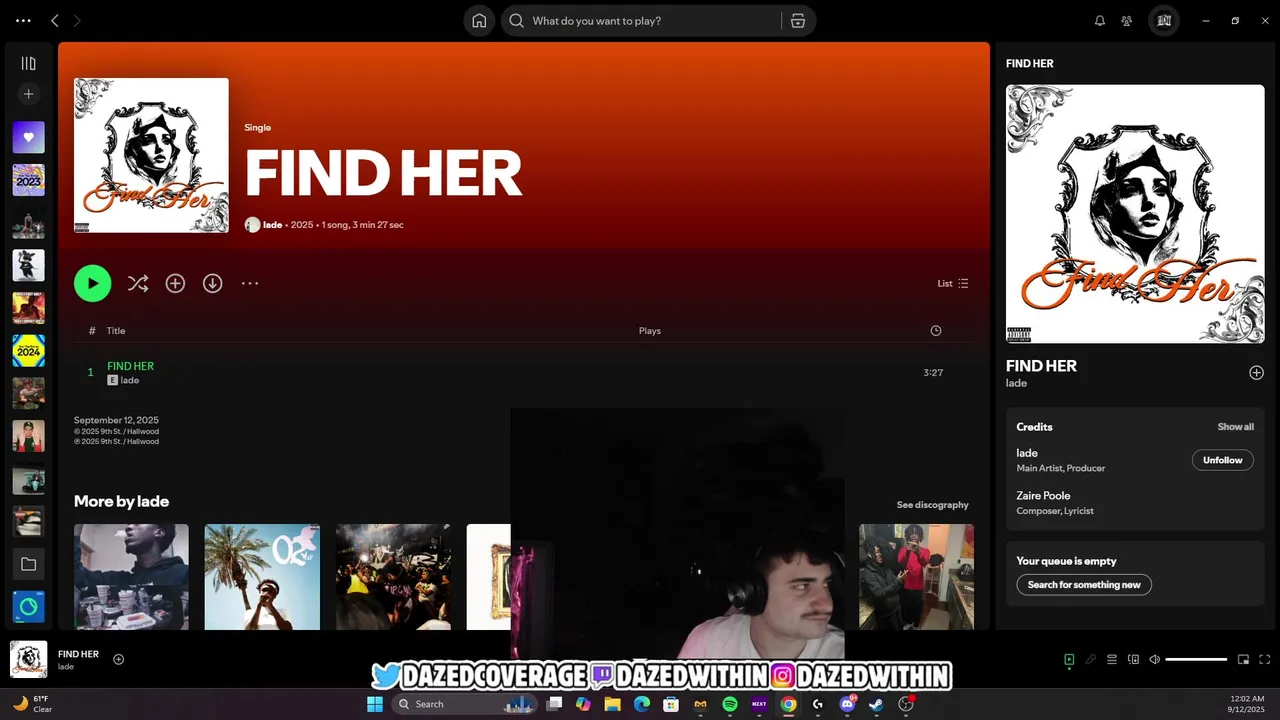Click Zaire Poole credit entry
1280x720 pixels.
pyautogui.click(x=1043, y=496)
